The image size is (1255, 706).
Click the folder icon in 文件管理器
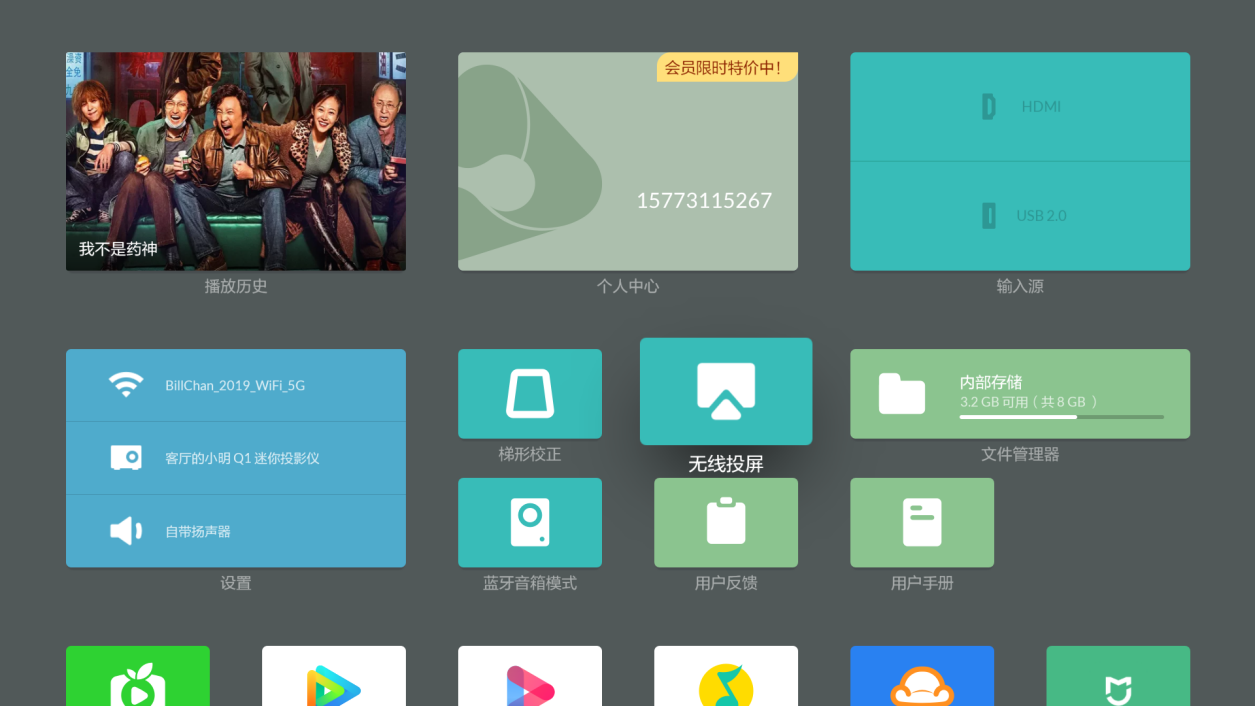pos(902,393)
